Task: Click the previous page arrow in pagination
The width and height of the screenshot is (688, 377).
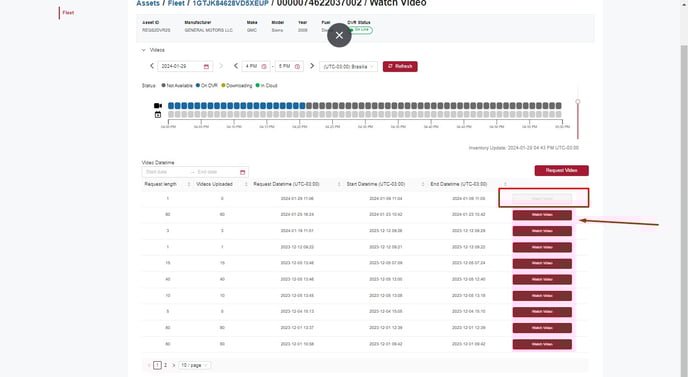Action: (149, 365)
